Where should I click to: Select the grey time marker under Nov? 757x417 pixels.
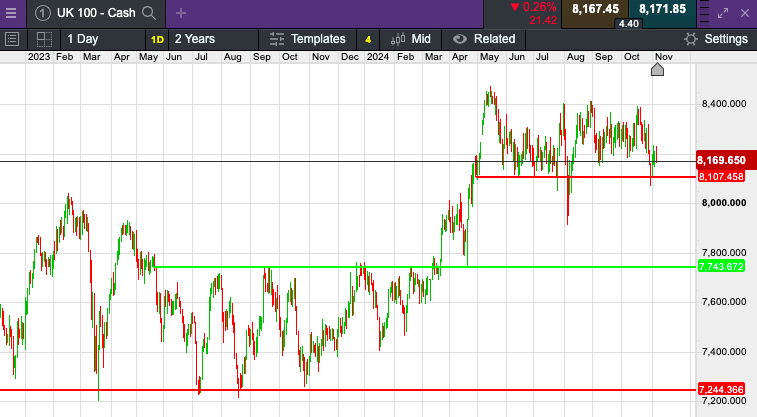657,70
